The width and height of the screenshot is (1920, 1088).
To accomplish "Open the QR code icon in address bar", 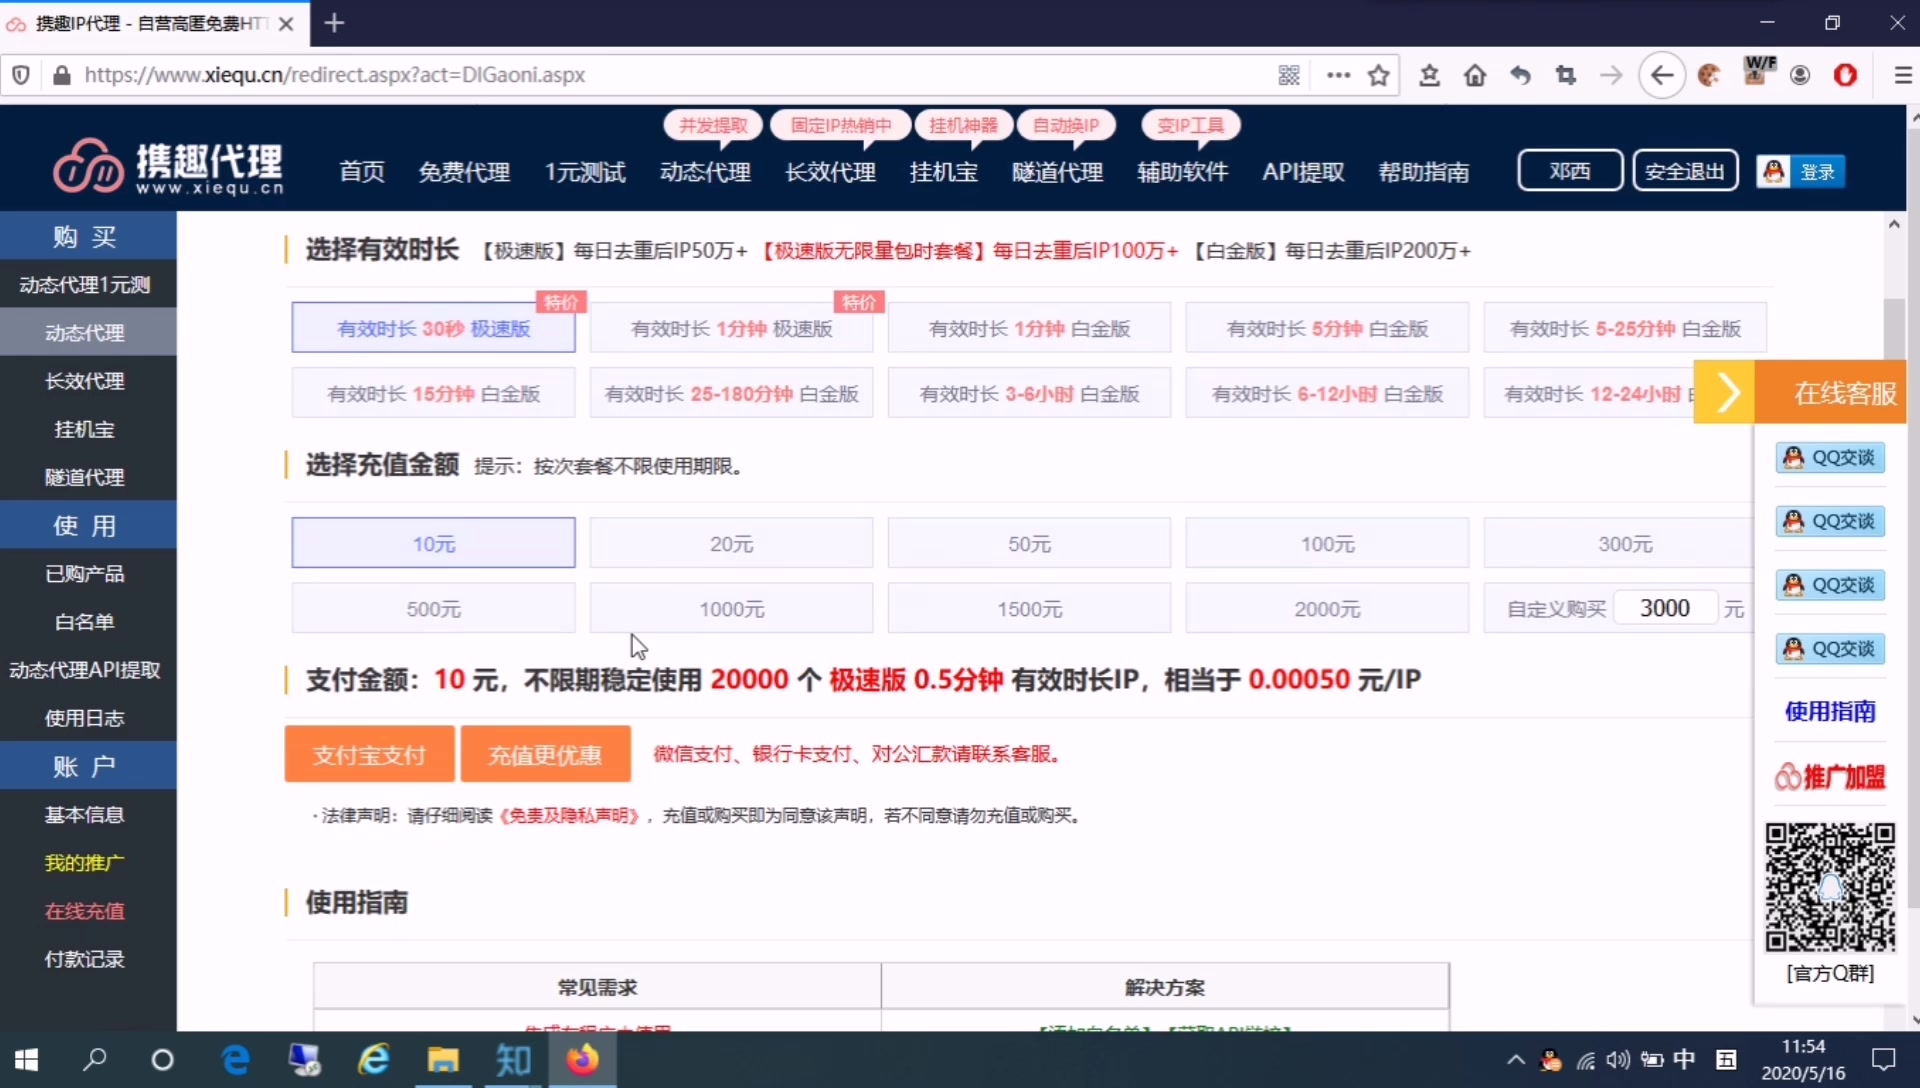I will 1289,75.
